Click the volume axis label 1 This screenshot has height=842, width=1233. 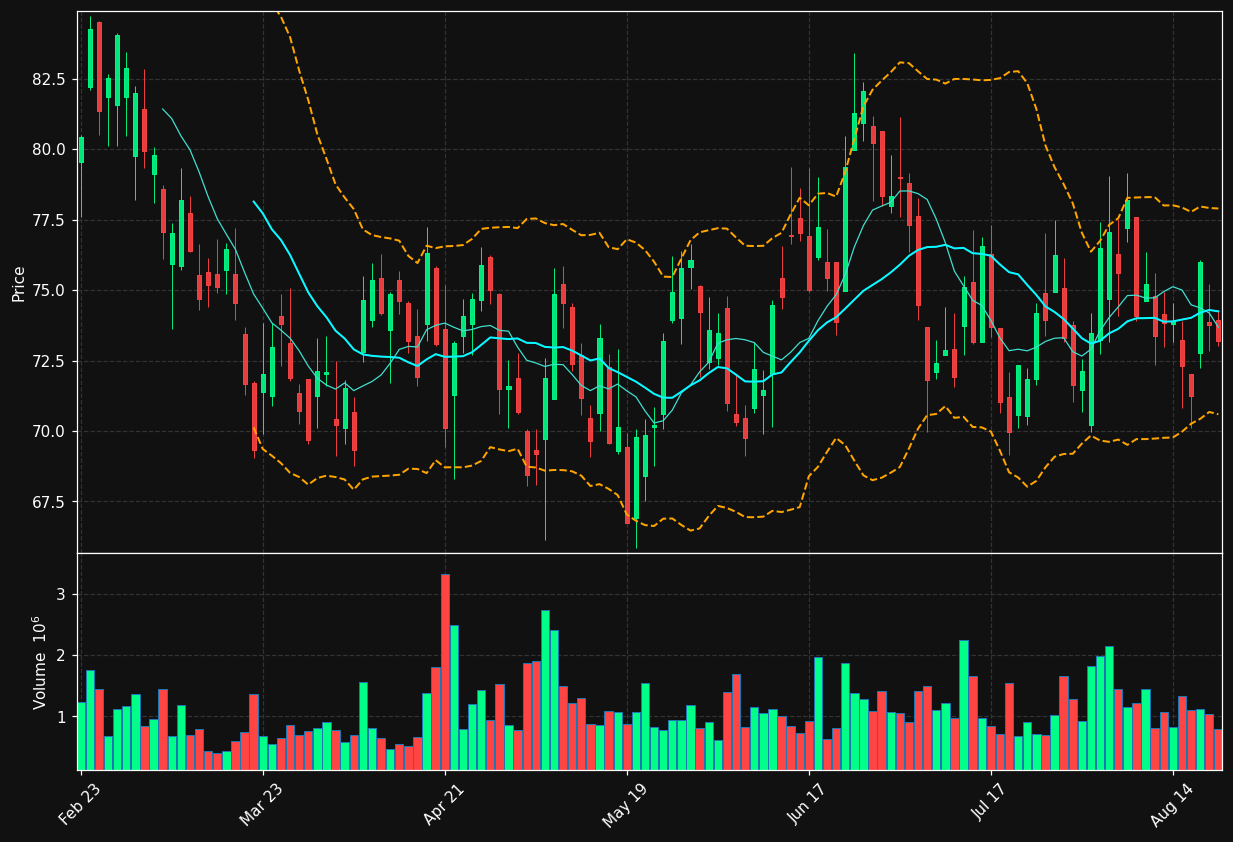coord(60,717)
